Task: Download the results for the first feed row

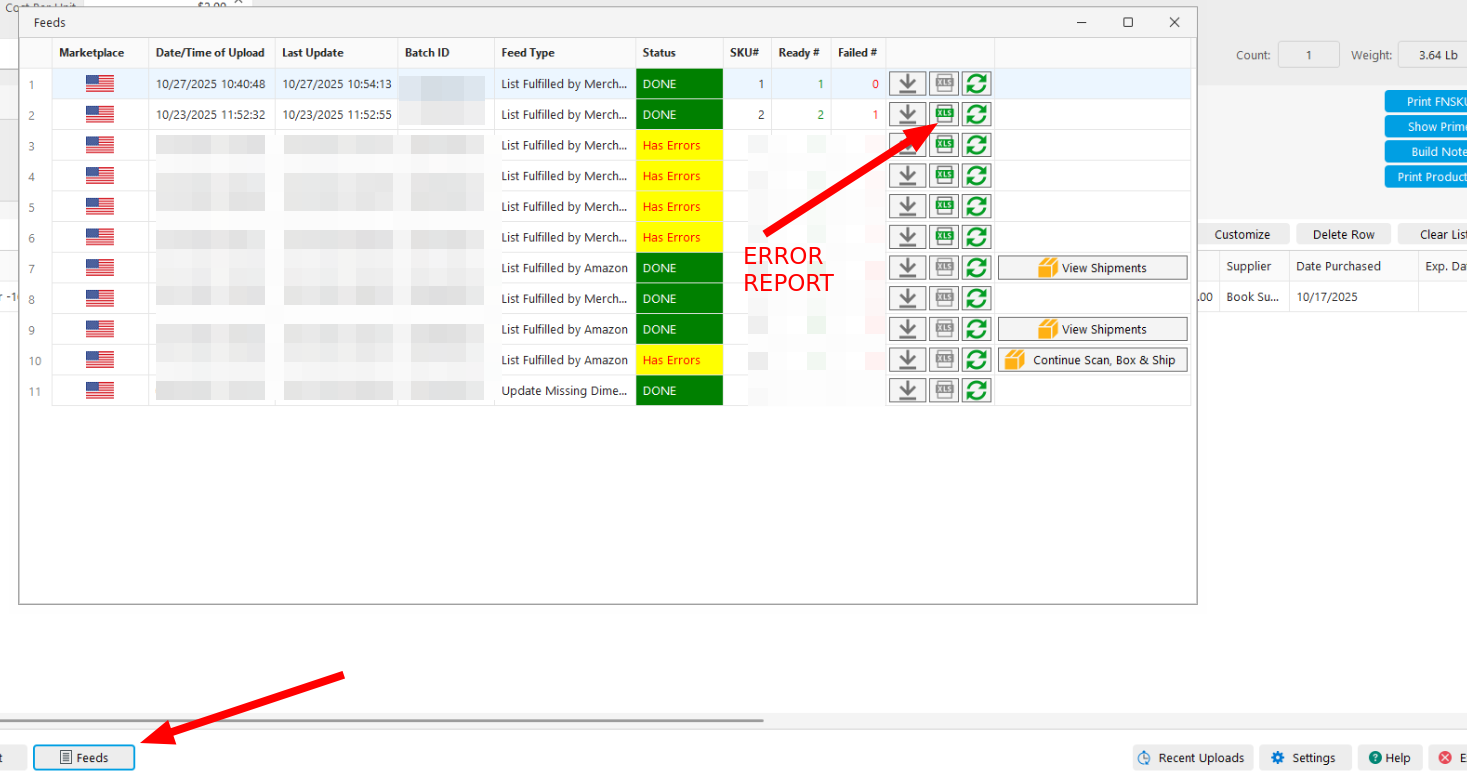Action: coord(908,83)
